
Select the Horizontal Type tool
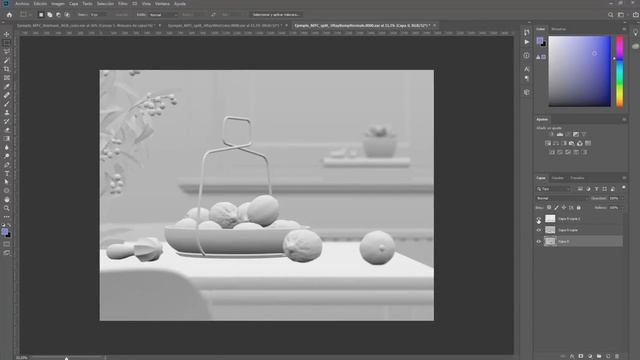pos(7,173)
